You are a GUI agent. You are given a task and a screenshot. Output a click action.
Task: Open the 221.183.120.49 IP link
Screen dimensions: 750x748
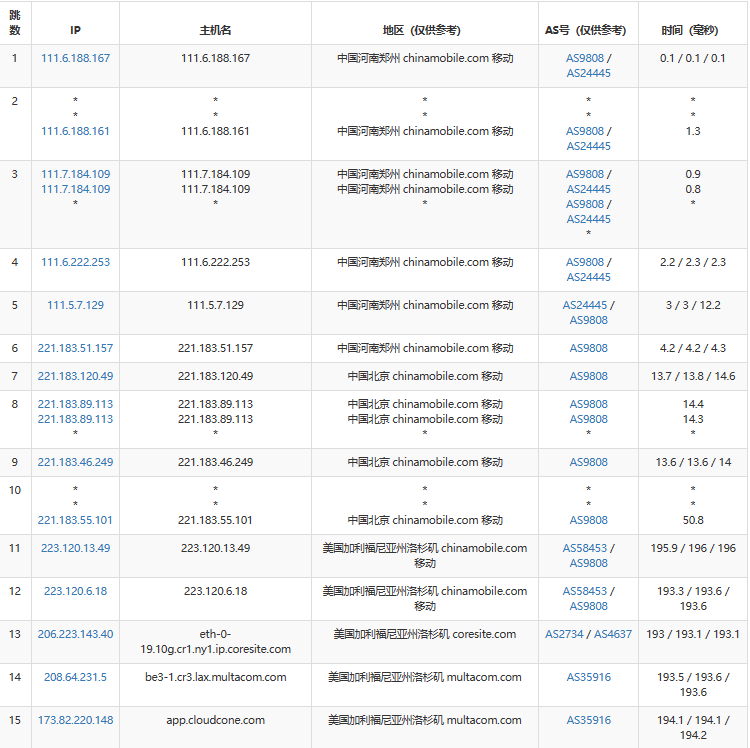click(x=76, y=376)
